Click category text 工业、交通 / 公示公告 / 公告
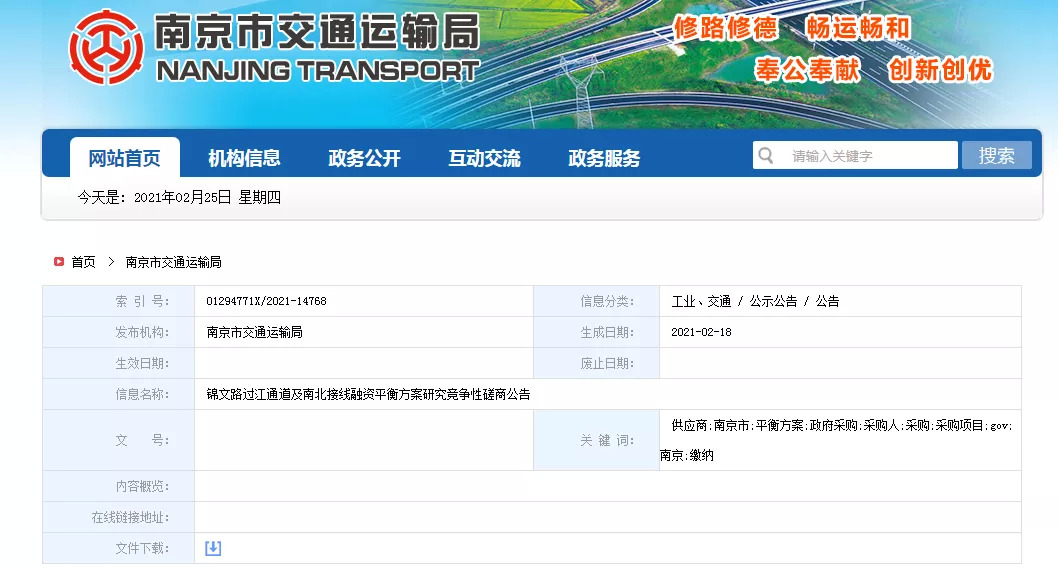Viewport: 1058px width, 570px height. click(x=755, y=301)
